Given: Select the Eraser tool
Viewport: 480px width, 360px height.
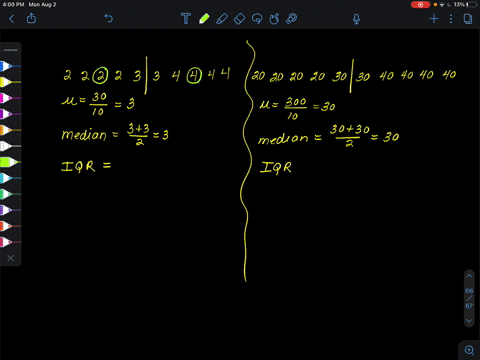Looking at the screenshot, I should [240, 19].
